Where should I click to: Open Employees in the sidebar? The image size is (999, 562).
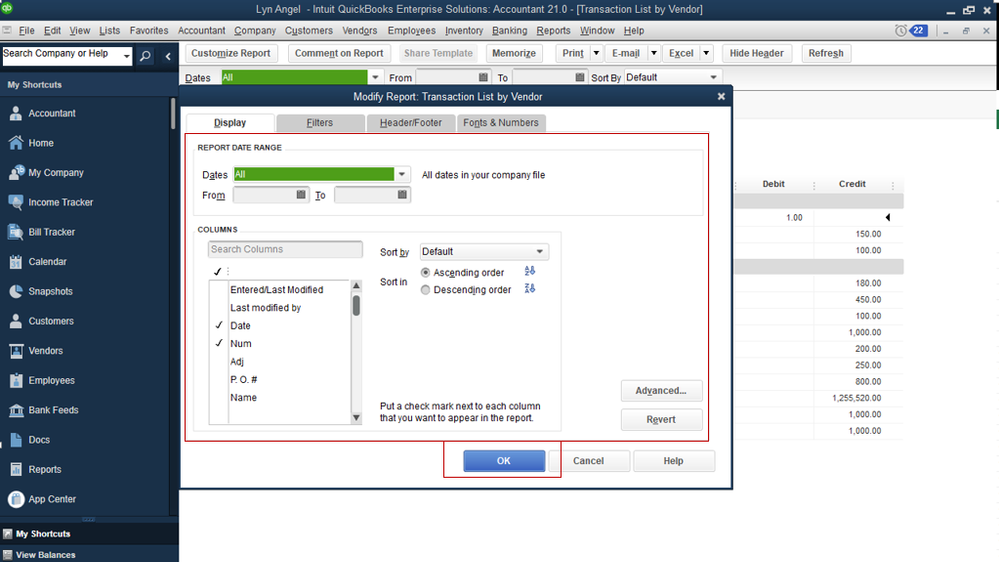tap(52, 380)
